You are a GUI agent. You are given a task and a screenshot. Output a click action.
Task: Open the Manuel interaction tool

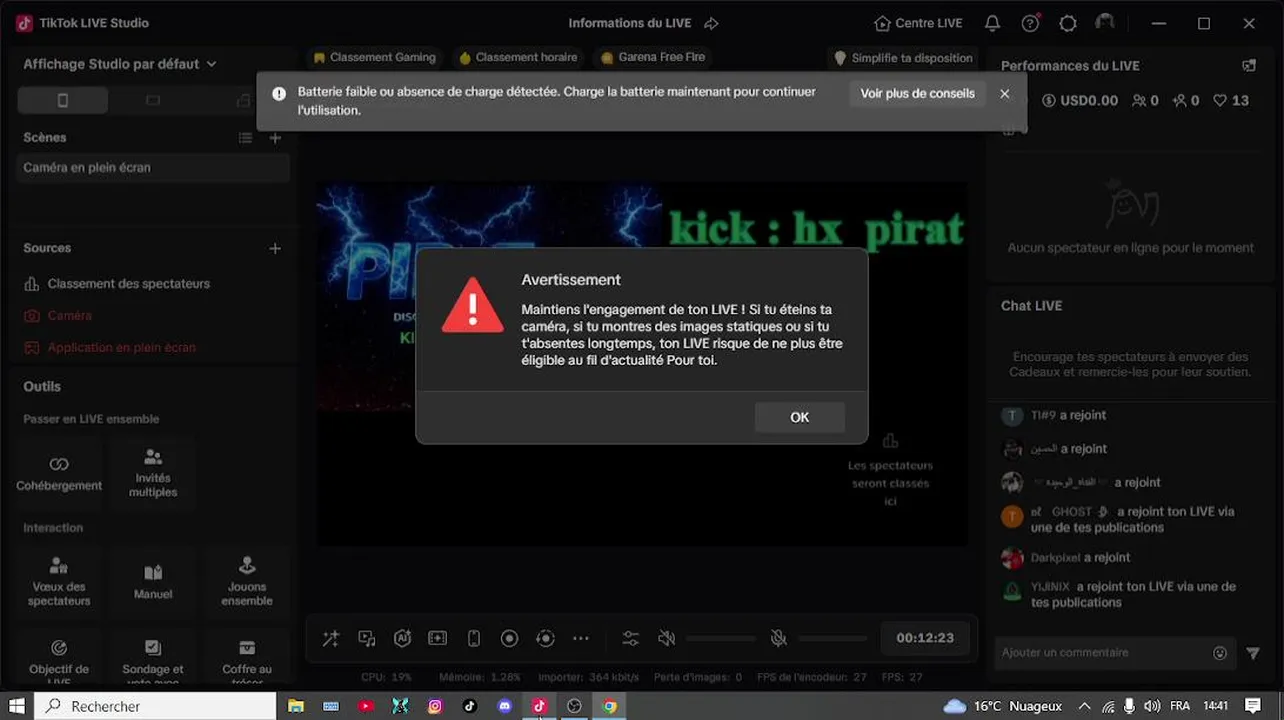153,582
